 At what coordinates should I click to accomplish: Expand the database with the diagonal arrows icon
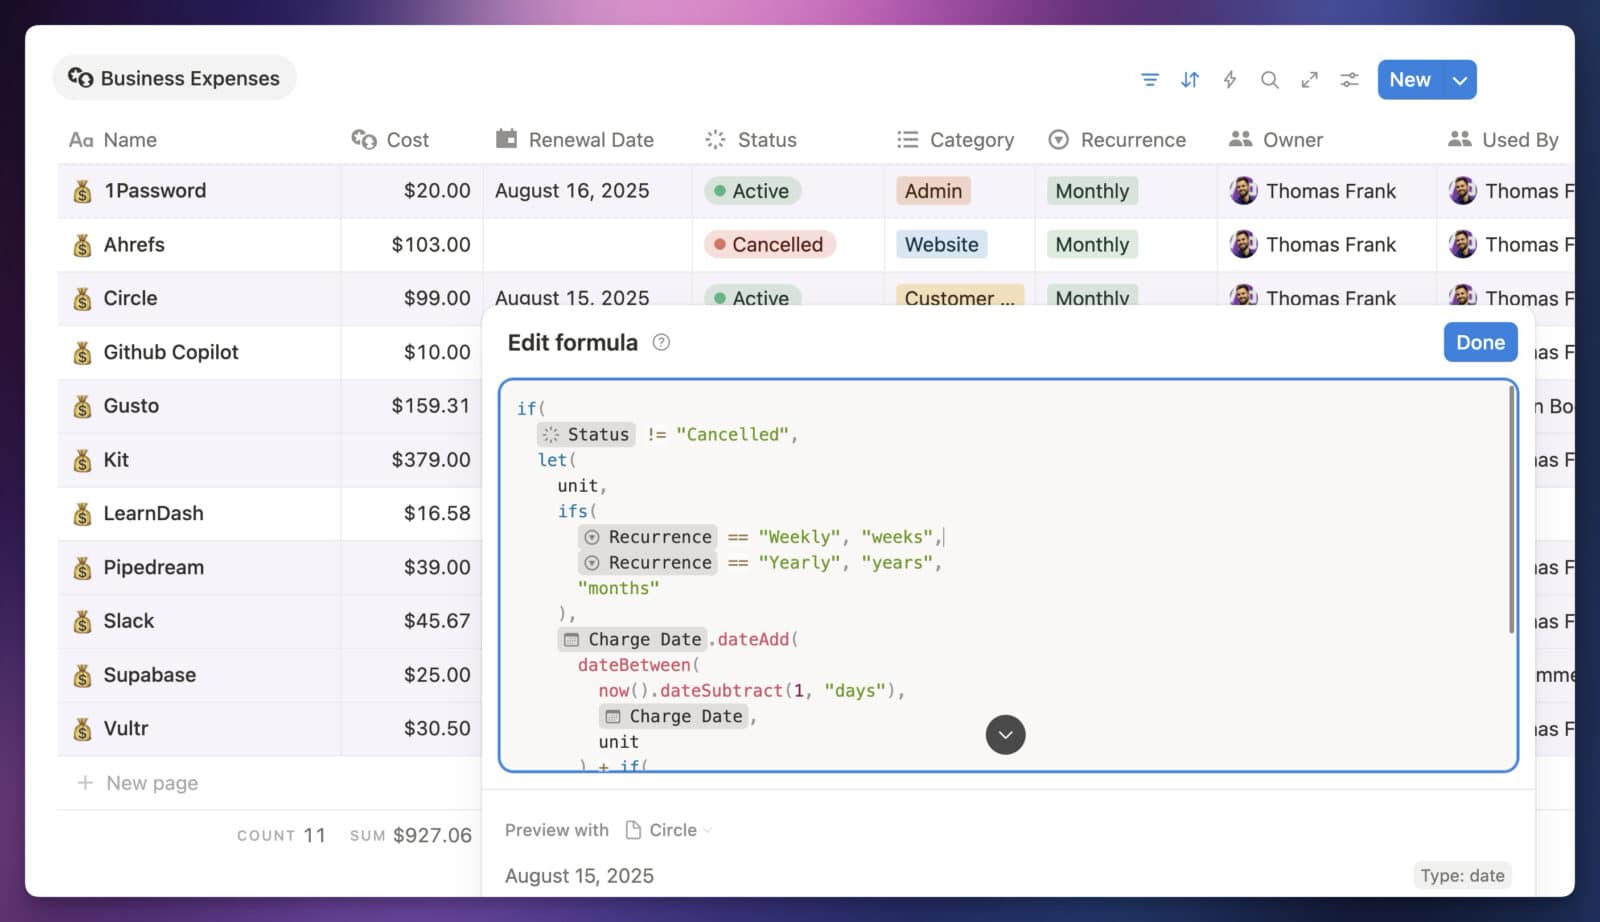click(x=1310, y=79)
